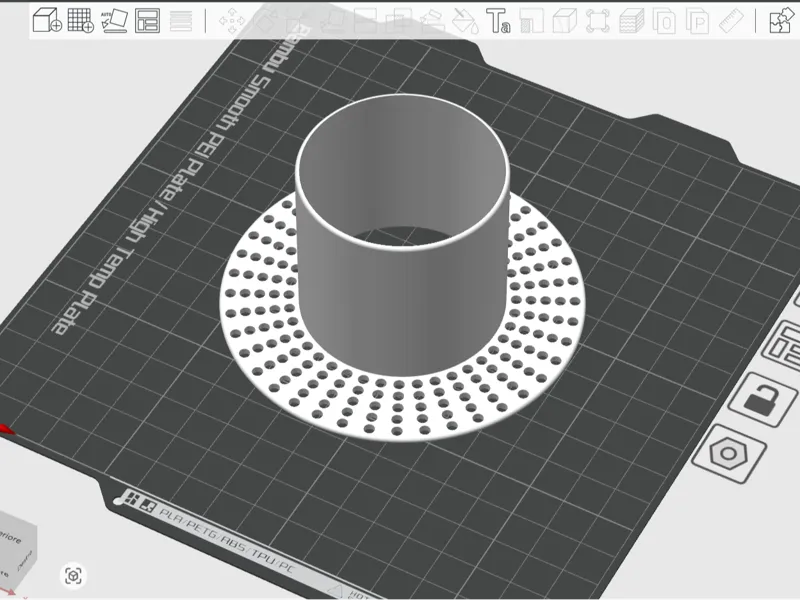Open the Support painting tool
Image resolution: width=800 pixels, height=600 pixels.
pos(432,20)
